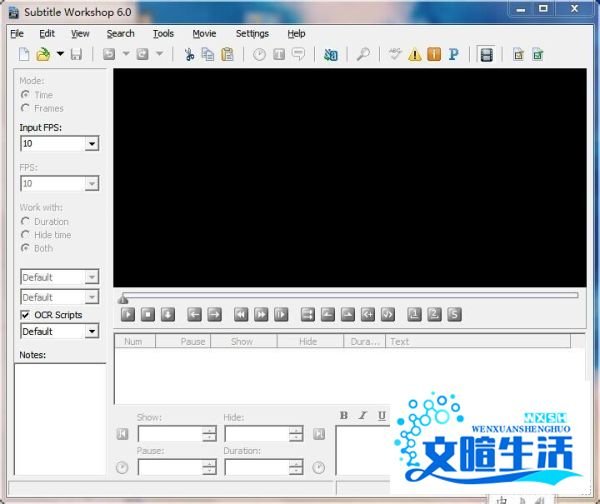Viewport: 600px width, 504px height.
Task: Click the Show time input field
Action: (177, 434)
